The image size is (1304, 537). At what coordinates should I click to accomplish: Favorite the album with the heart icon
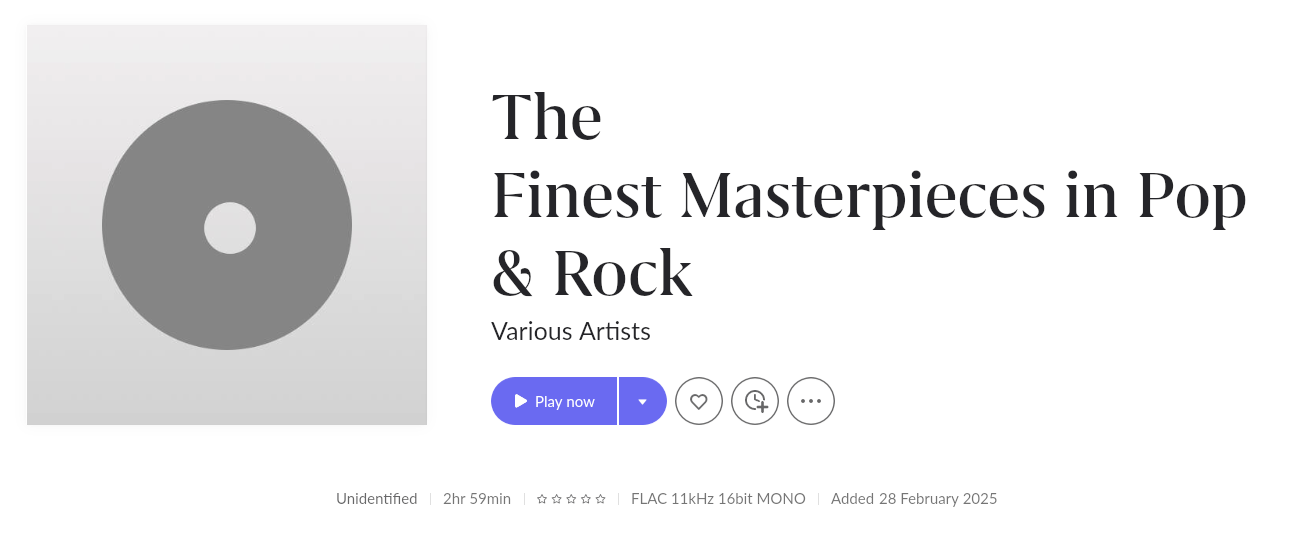(699, 401)
